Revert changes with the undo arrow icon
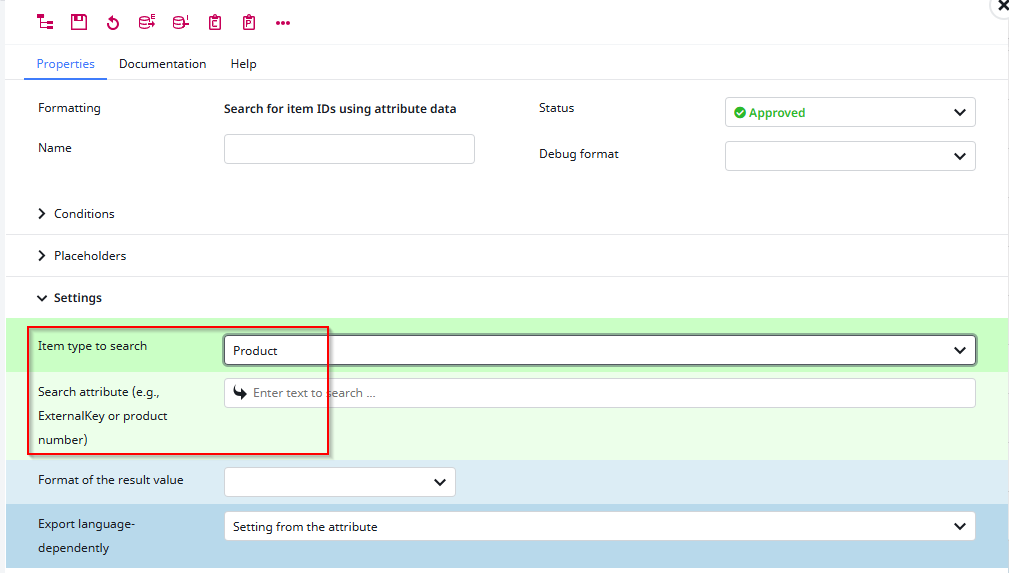The image size is (1009, 573). (x=113, y=23)
